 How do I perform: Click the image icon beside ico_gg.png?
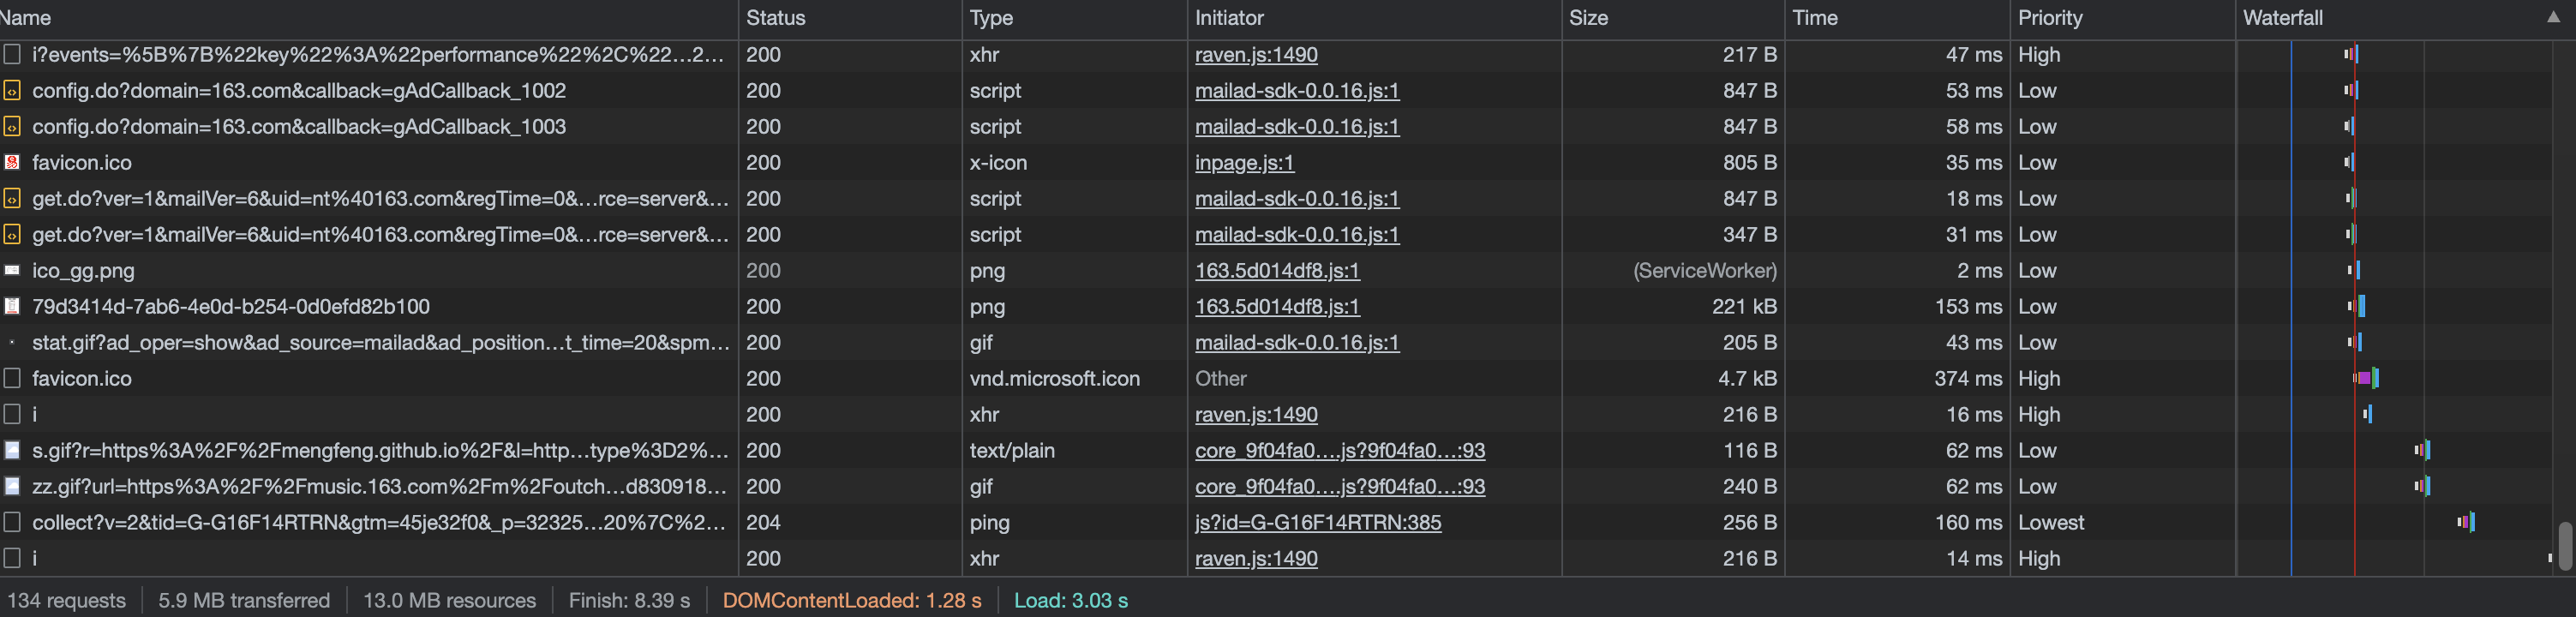coord(12,270)
